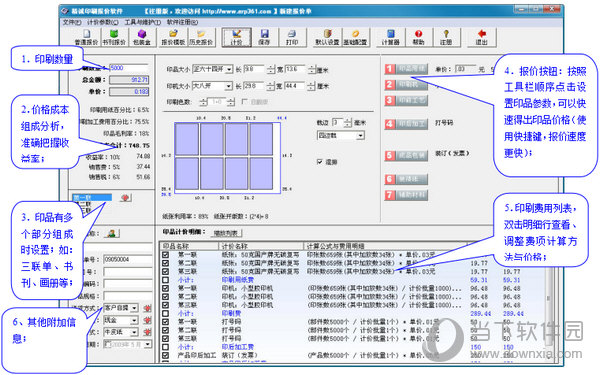Click step 7 辅助材料 button
The width and height of the screenshot is (600, 375).
406,195
